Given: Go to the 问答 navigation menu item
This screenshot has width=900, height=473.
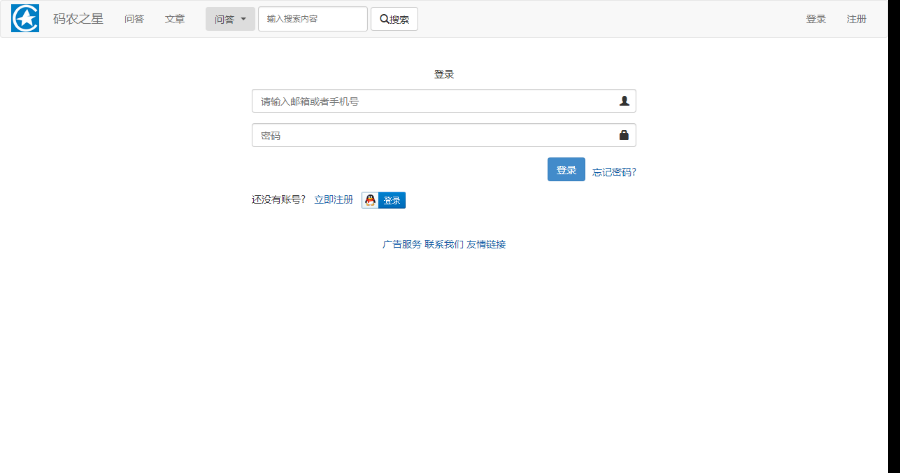Looking at the screenshot, I should pos(134,19).
